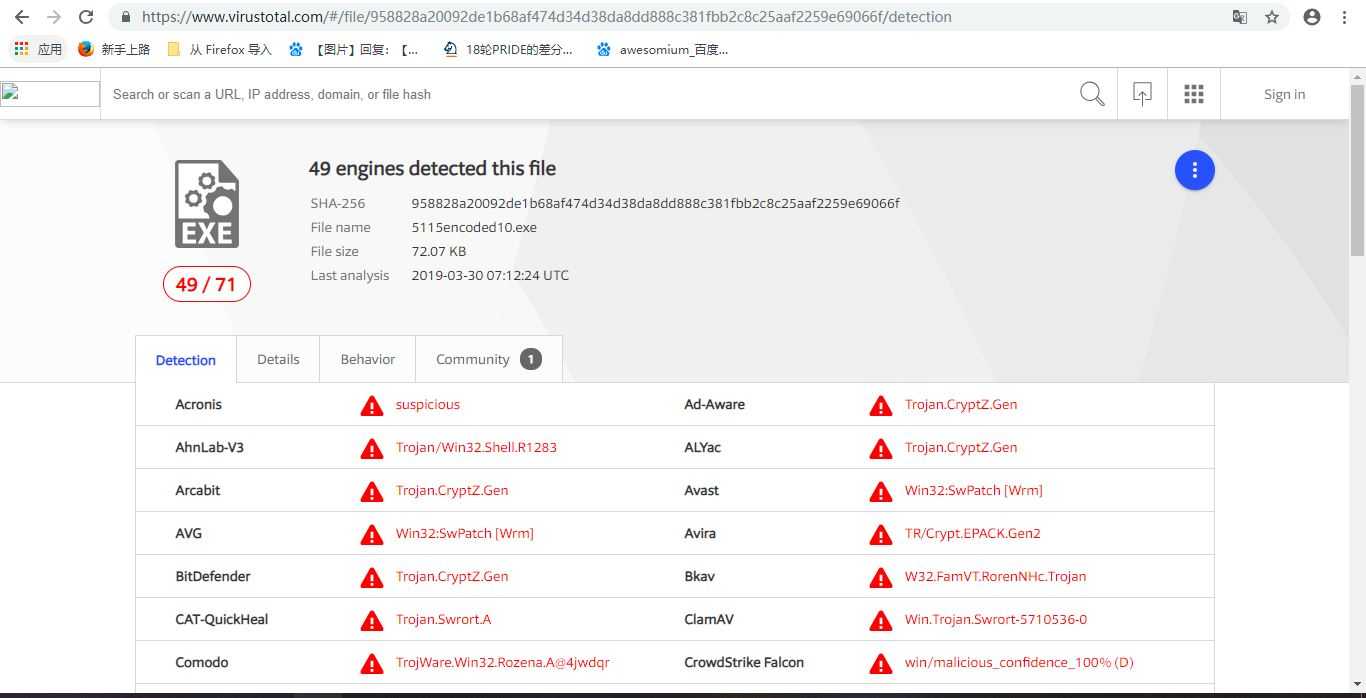The image size is (1366, 698).
Task: Bookmark this page with star icon
Action: 1272,17
